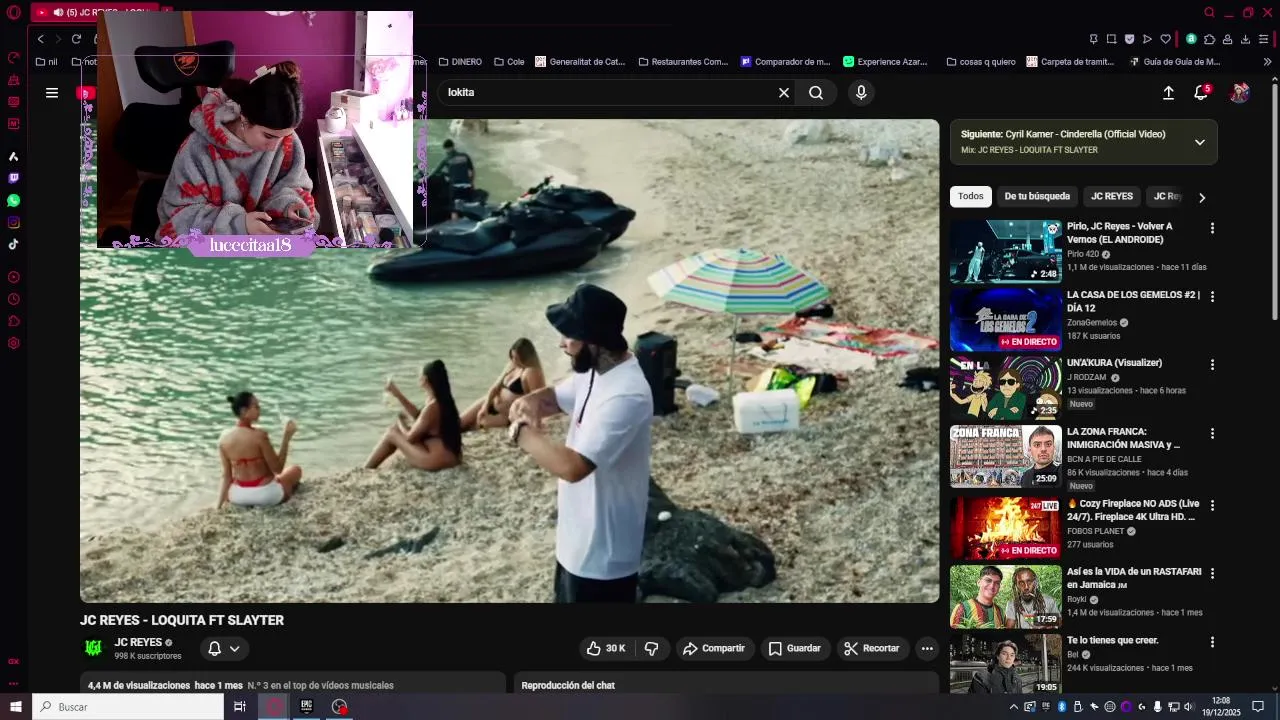Click the Guardar save button
Viewport: 1280px width, 720px height.
click(x=795, y=649)
